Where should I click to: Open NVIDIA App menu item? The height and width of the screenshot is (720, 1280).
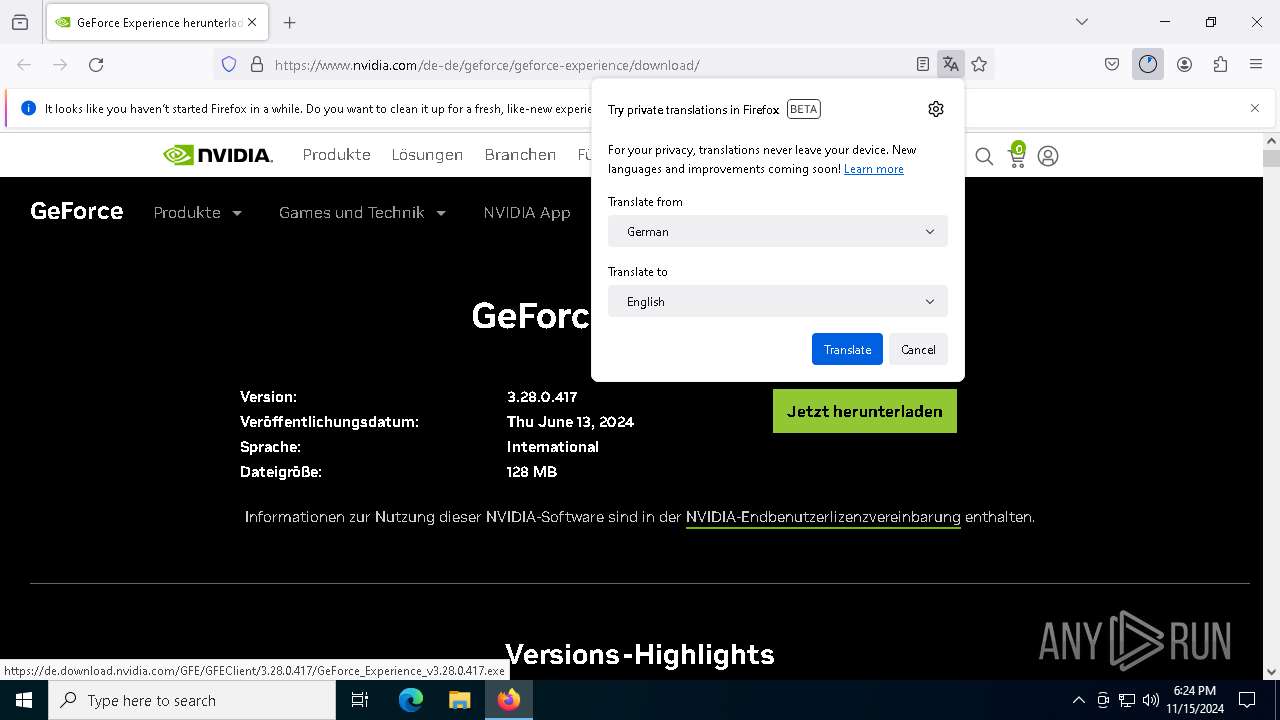pyautogui.click(x=527, y=212)
